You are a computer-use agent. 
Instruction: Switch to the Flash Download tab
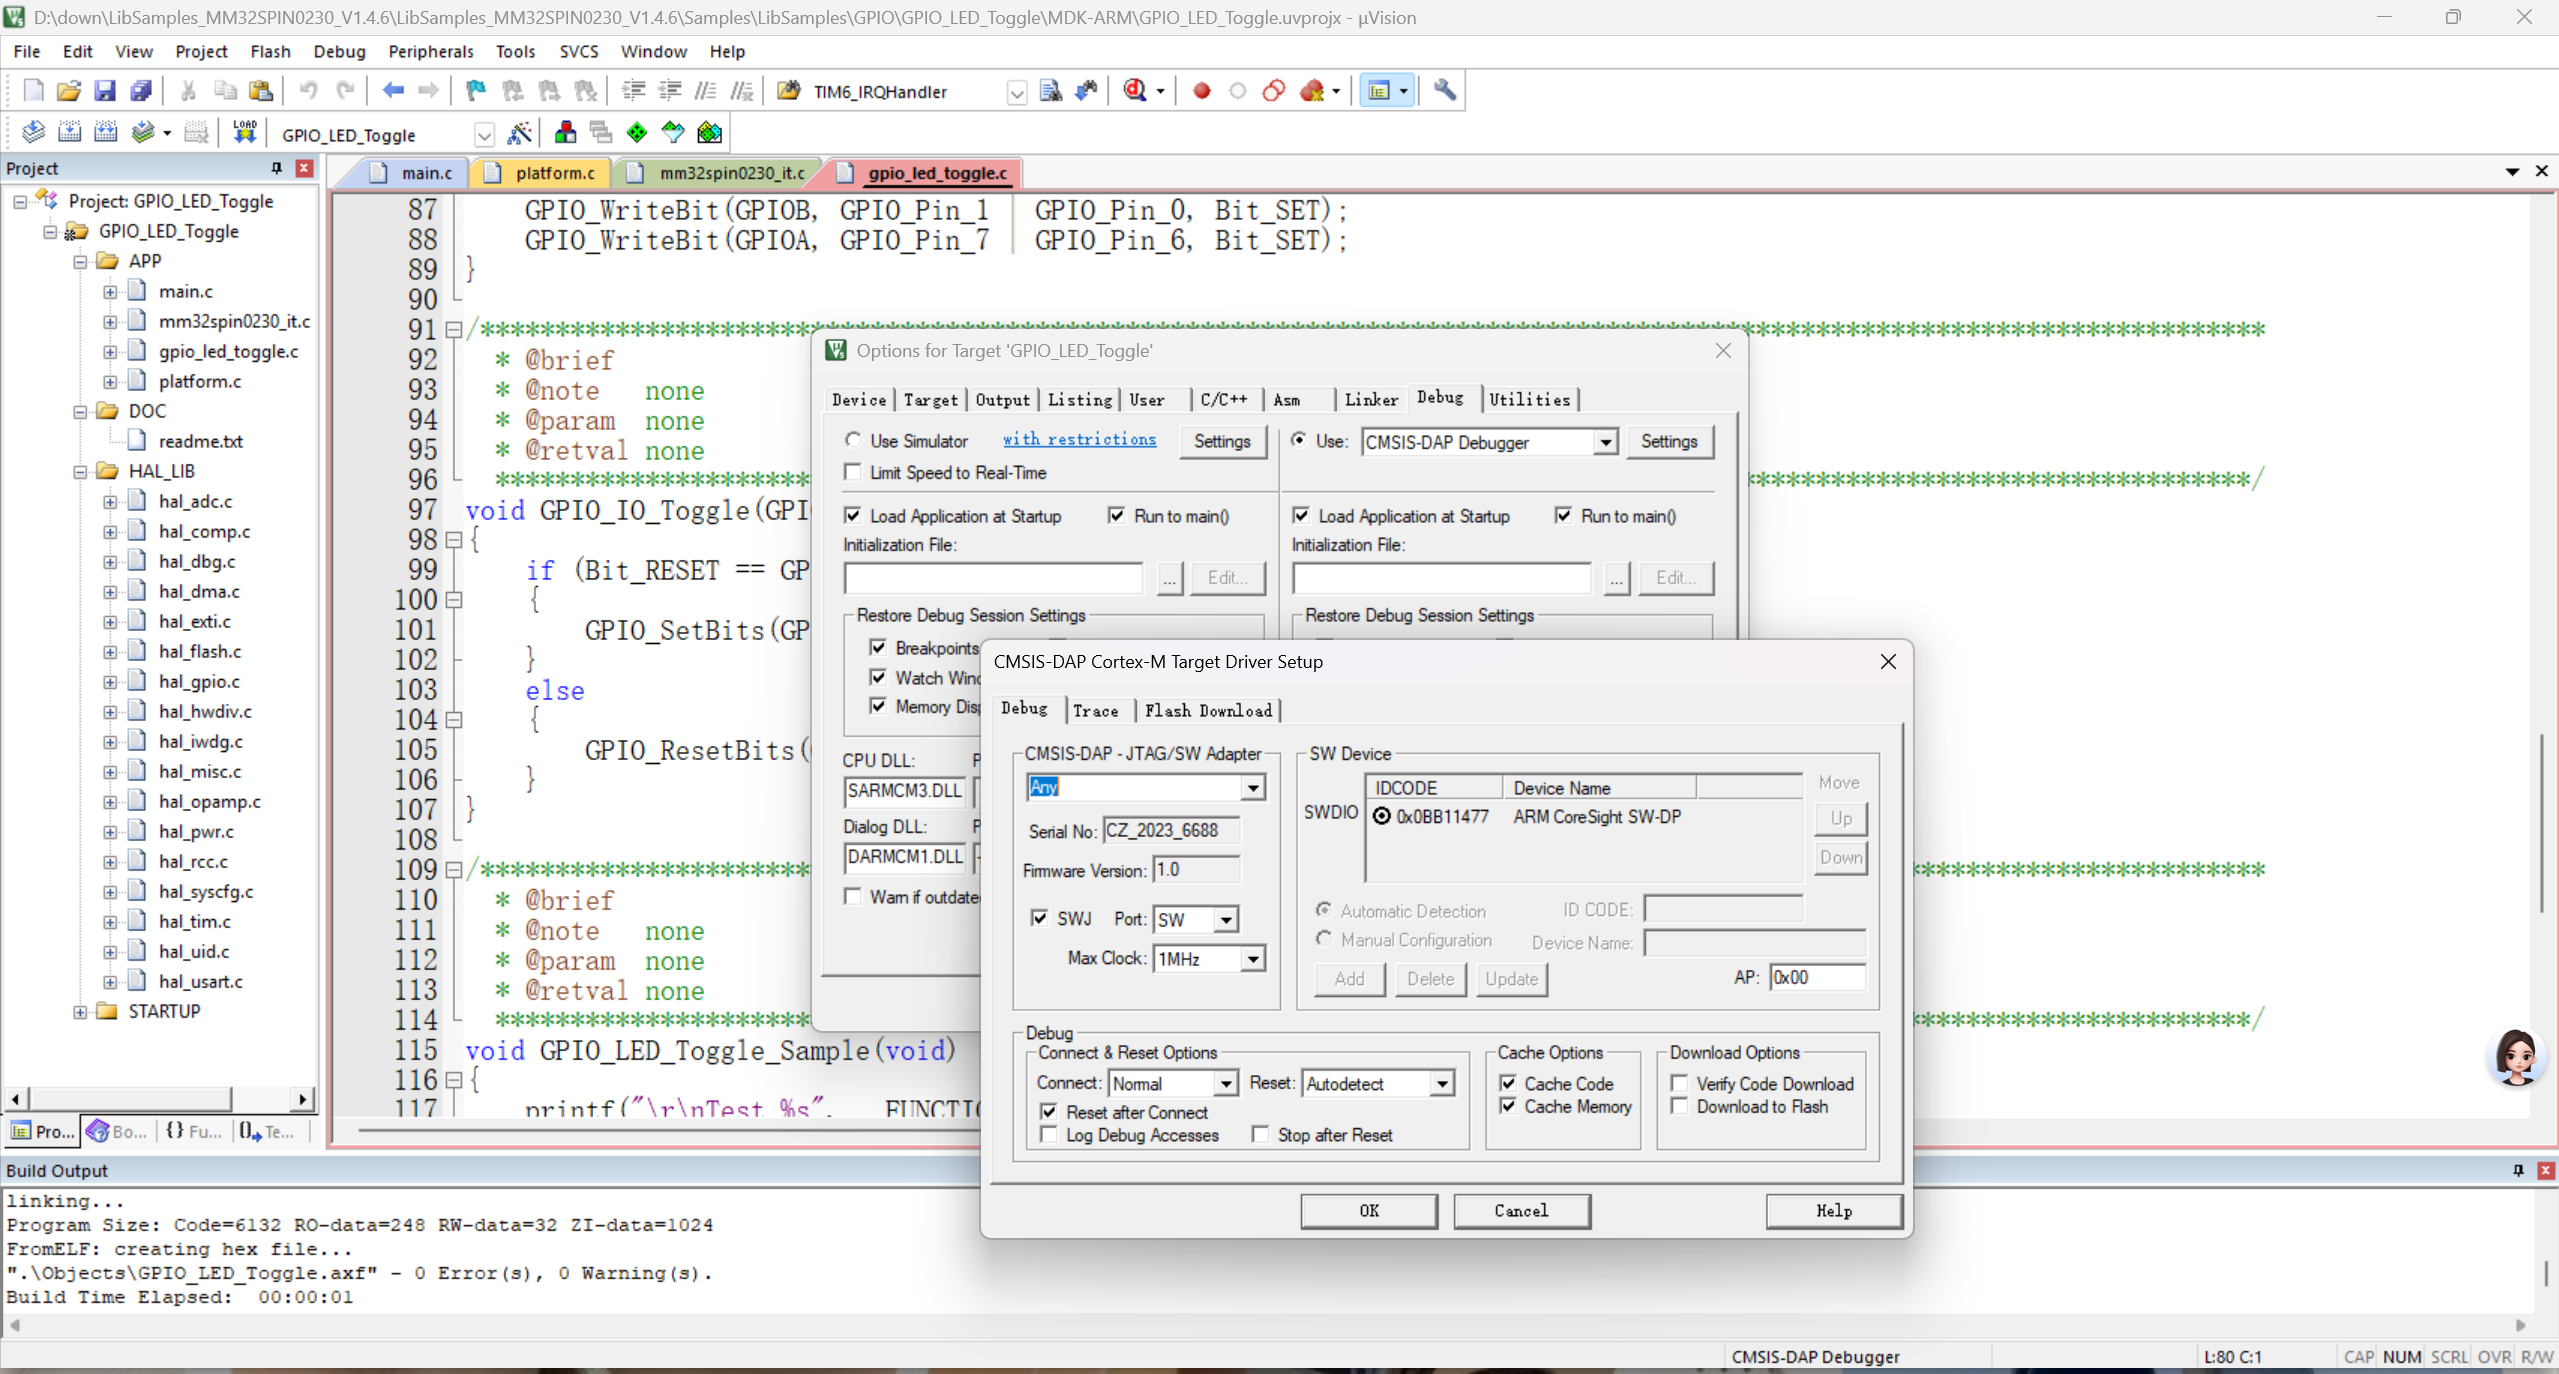pyautogui.click(x=1208, y=710)
